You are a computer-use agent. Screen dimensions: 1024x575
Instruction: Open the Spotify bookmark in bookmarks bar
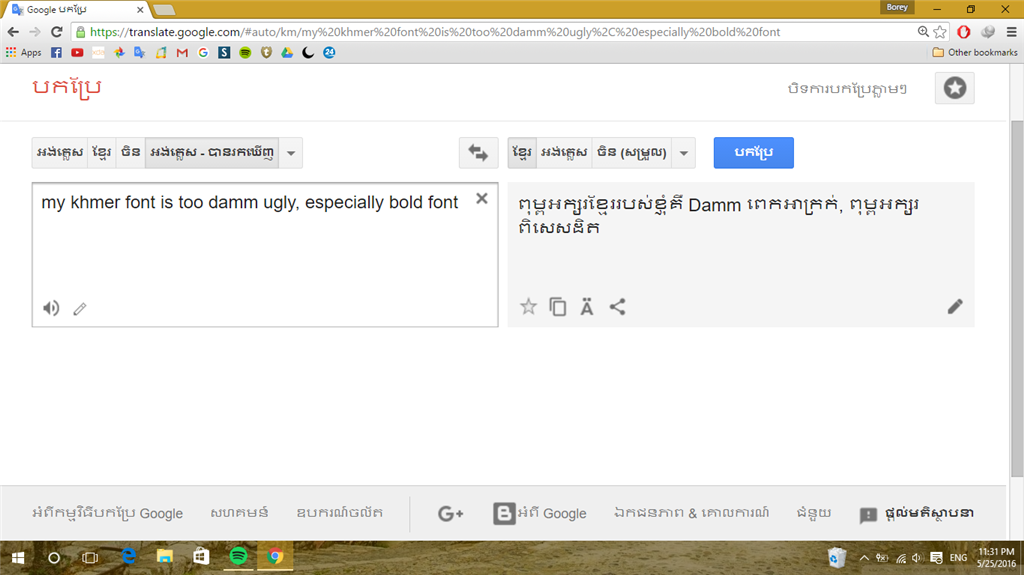coord(245,52)
